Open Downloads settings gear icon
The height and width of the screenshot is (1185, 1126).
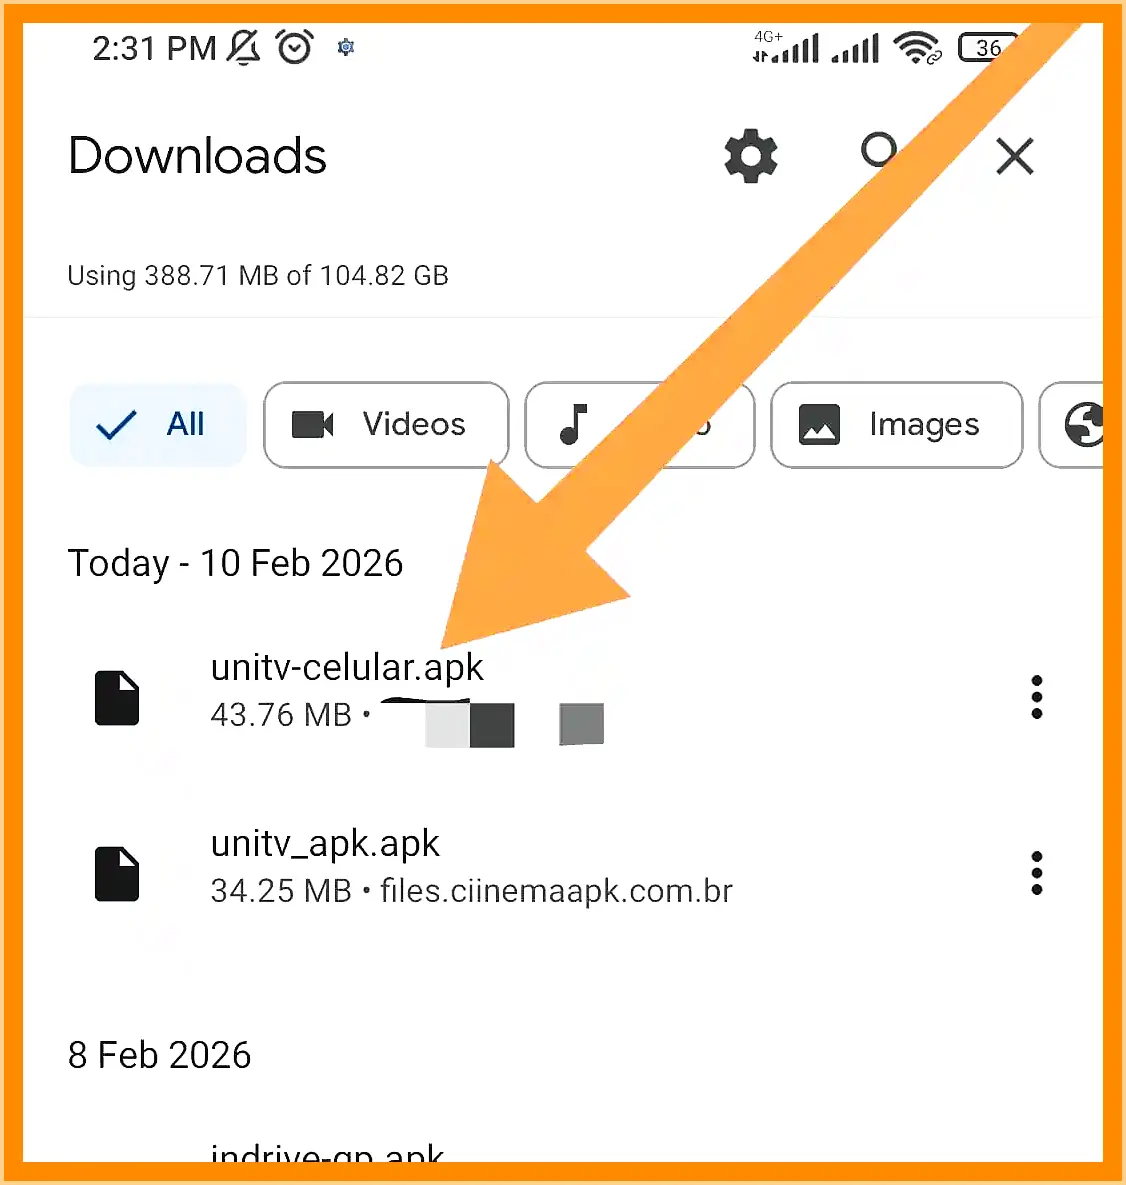[x=750, y=156]
